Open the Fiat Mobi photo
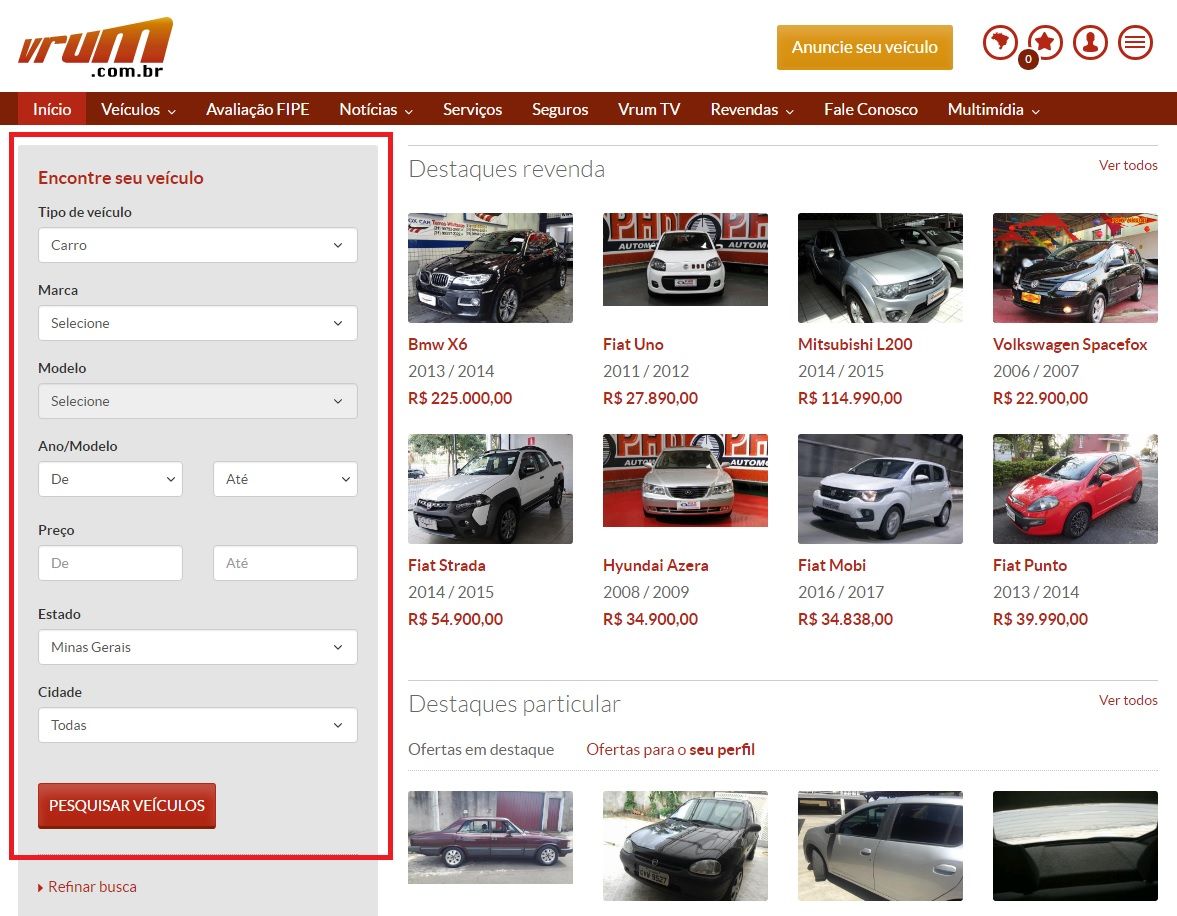The image size is (1177, 916). click(880, 489)
